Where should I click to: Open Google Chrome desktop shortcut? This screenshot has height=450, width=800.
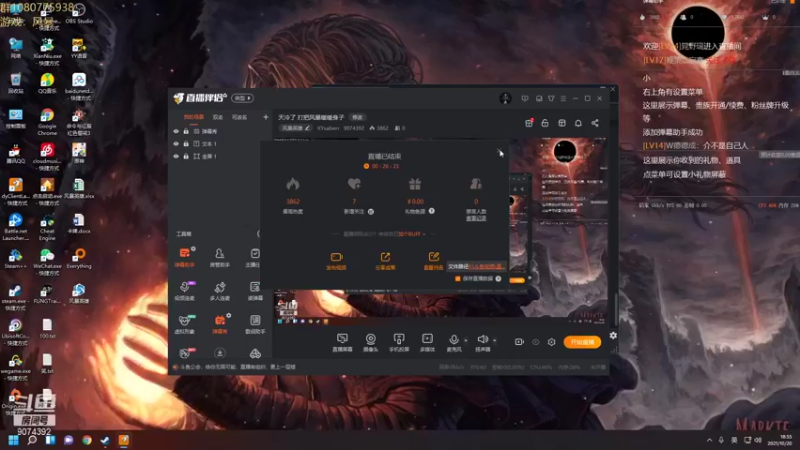pos(47,122)
